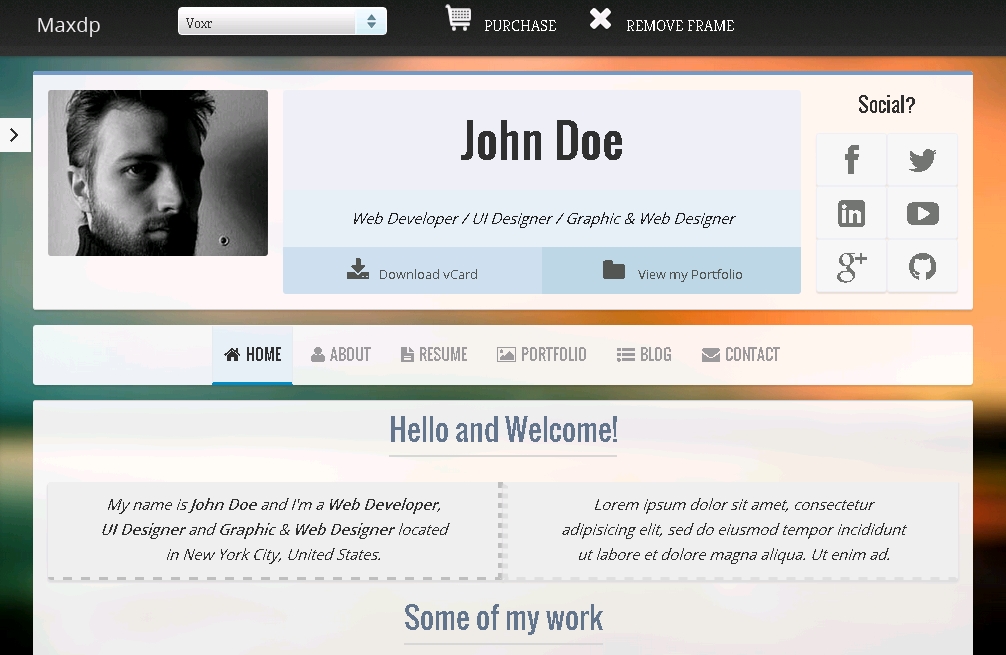The image size is (1006, 655).
Task: Click the GitHub social icon
Action: (922, 266)
